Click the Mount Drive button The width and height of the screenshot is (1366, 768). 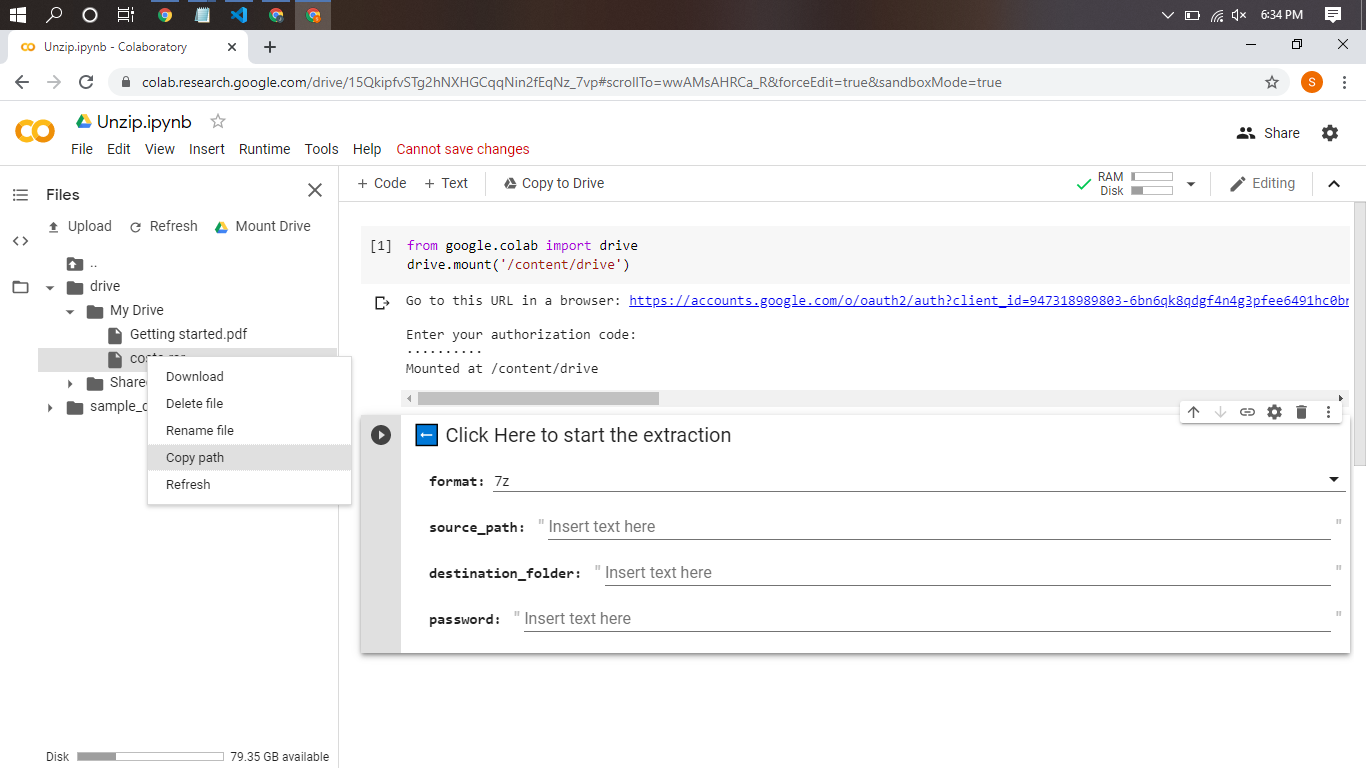pos(262,226)
